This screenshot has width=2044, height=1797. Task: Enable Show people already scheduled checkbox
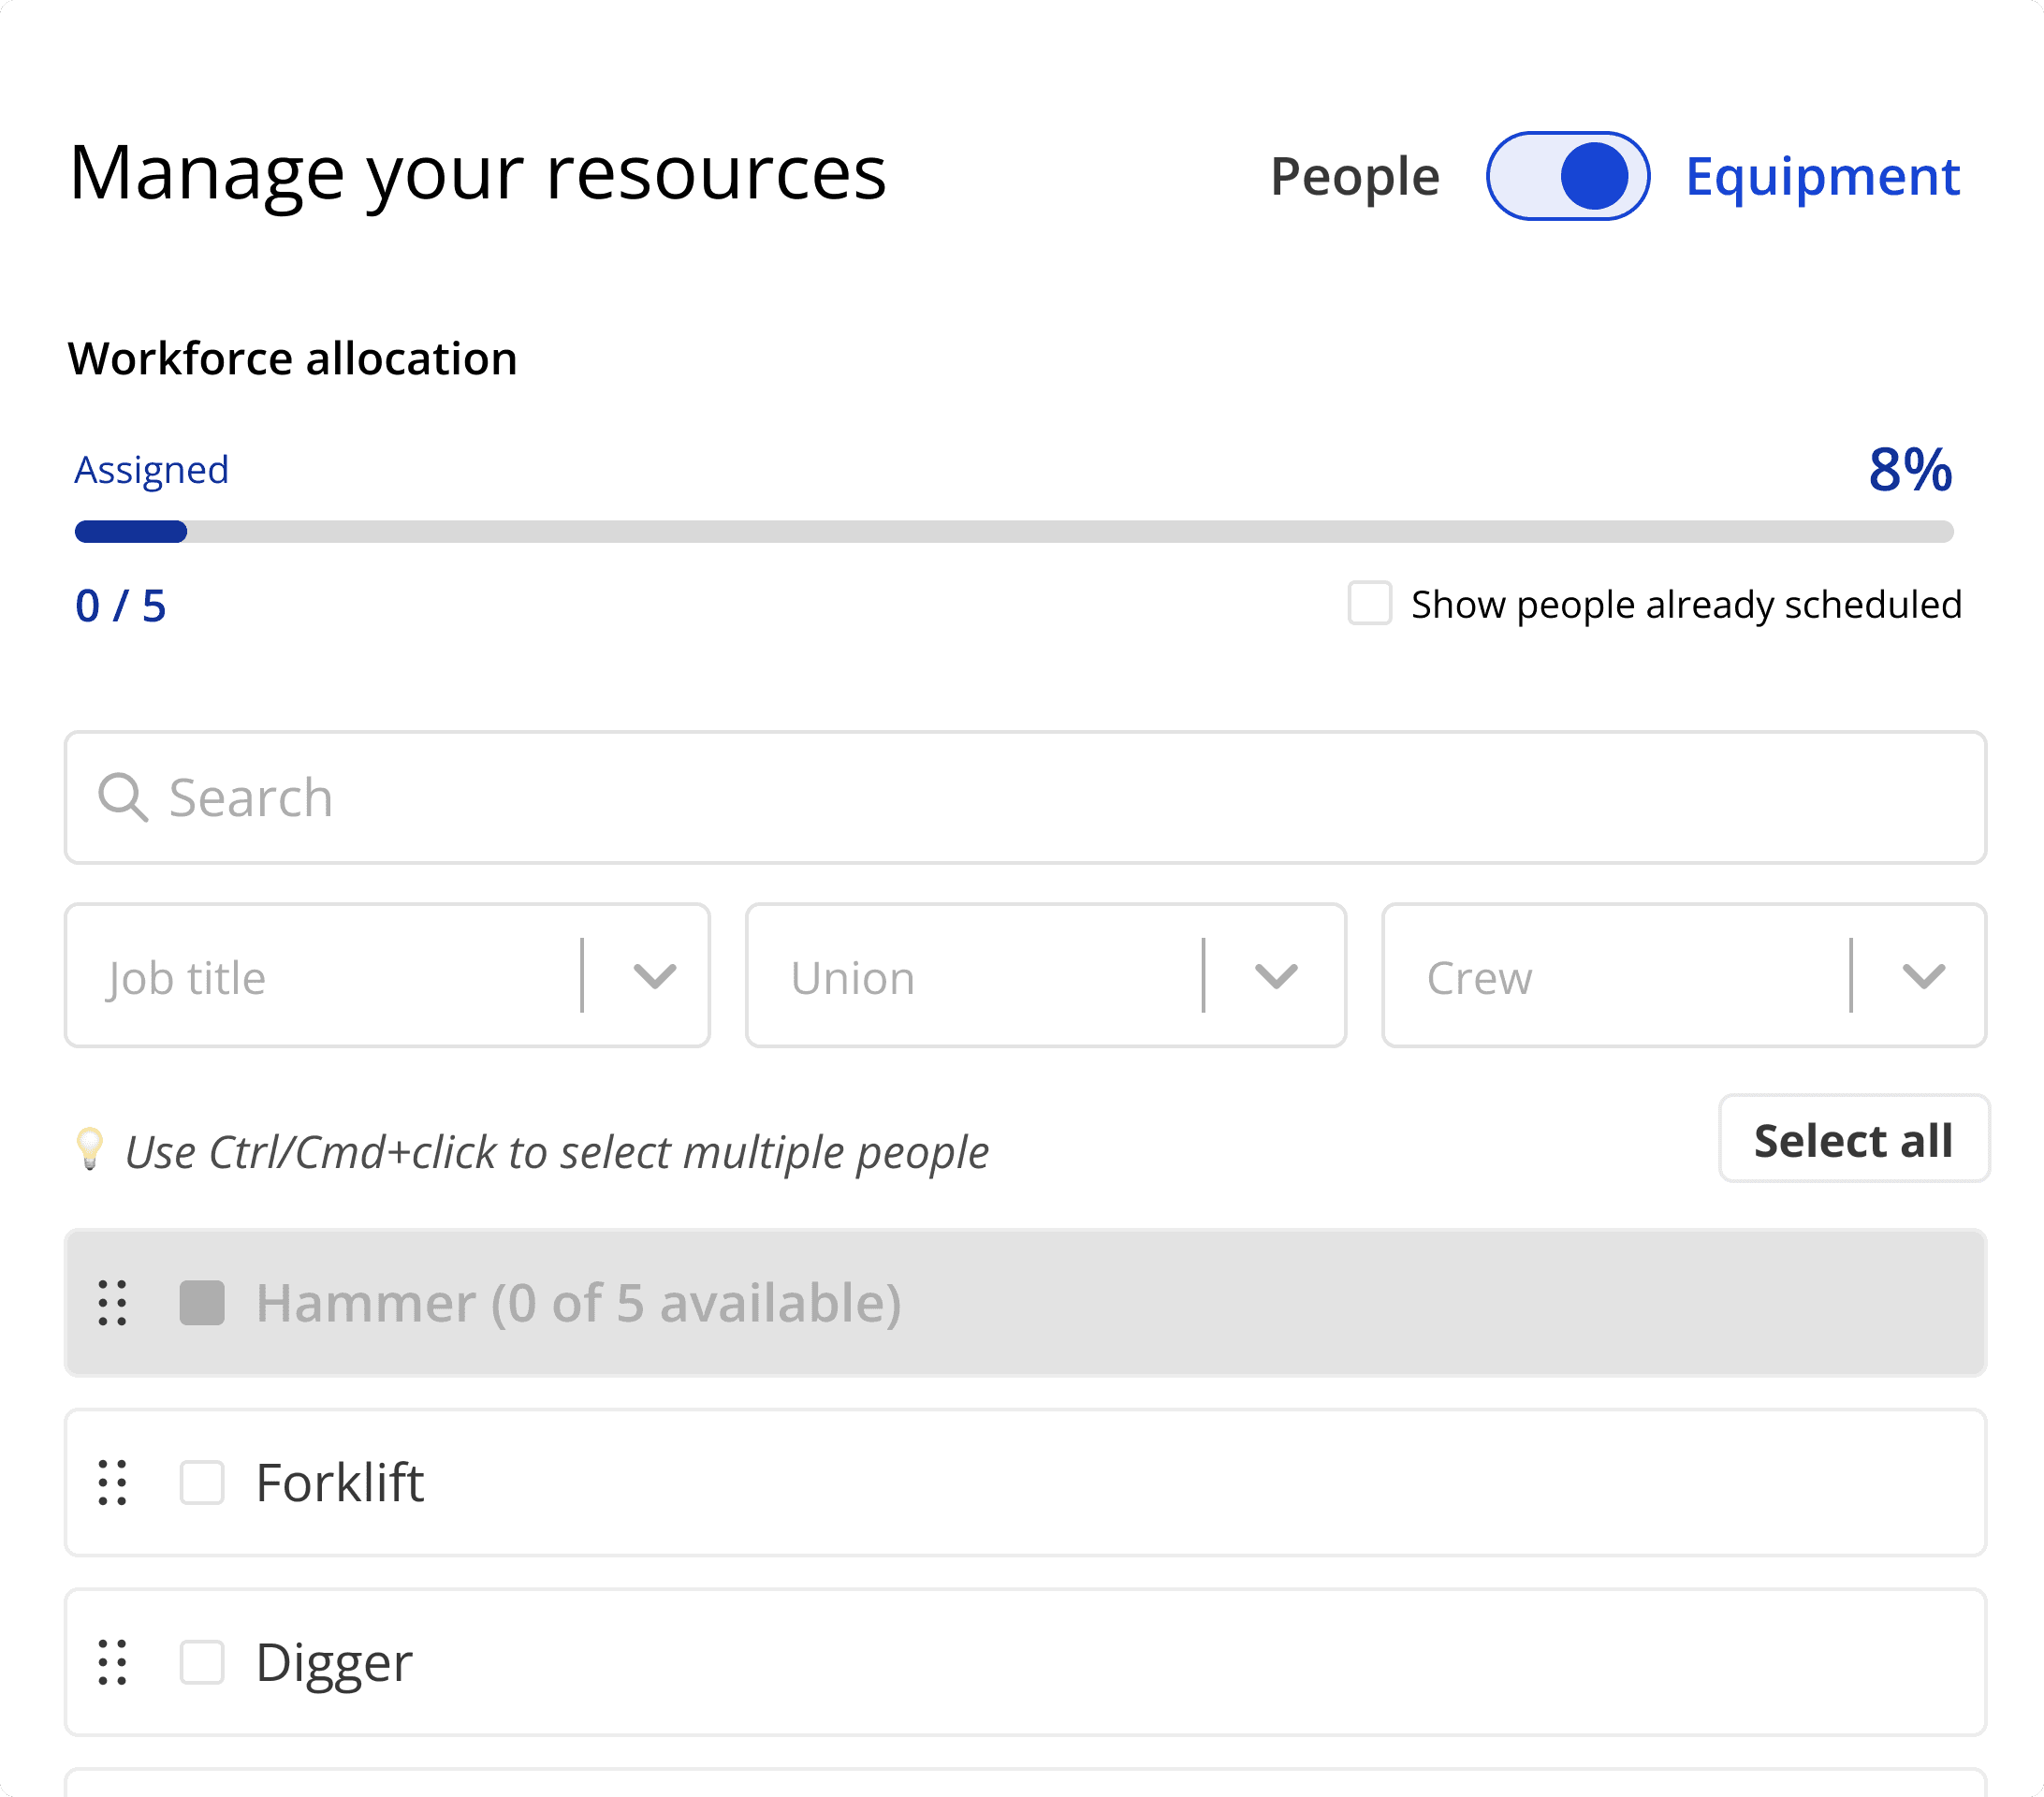(x=1369, y=603)
